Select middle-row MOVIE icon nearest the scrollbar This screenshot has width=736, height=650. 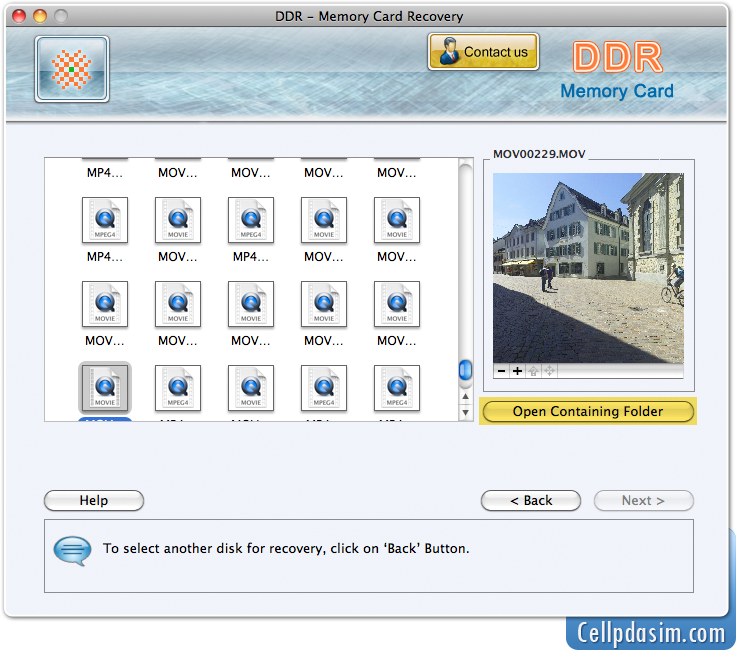tap(397, 304)
